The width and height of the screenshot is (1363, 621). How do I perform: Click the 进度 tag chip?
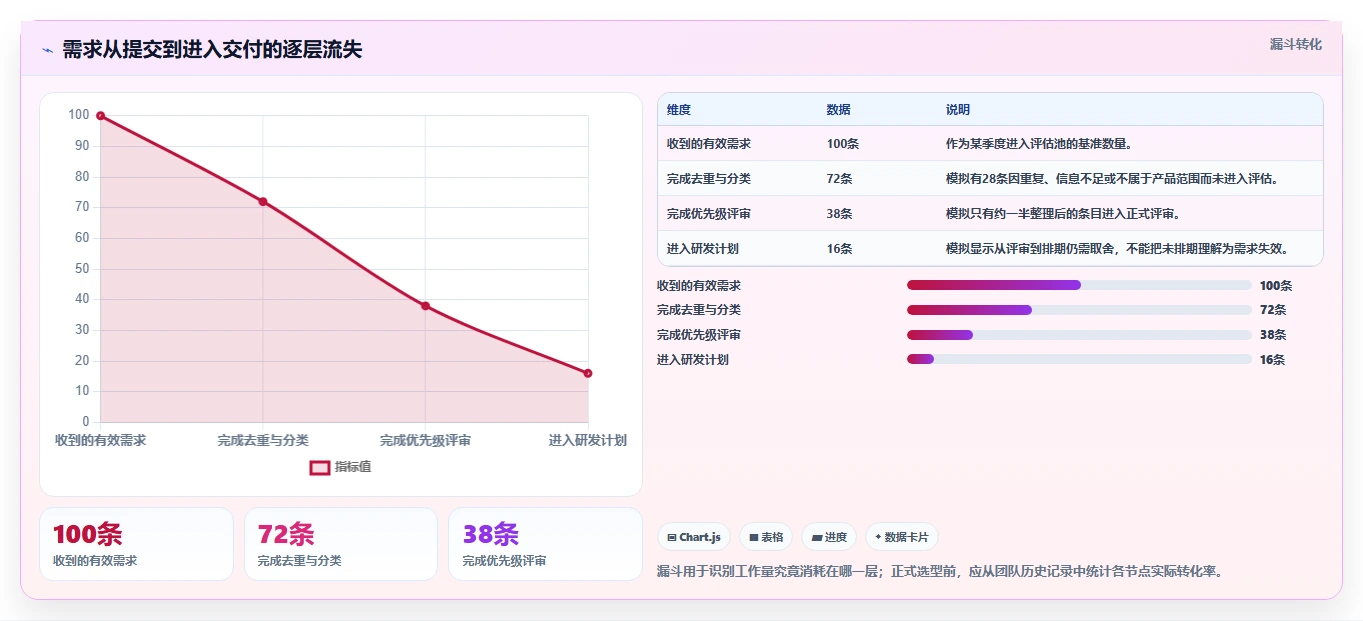click(x=829, y=537)
